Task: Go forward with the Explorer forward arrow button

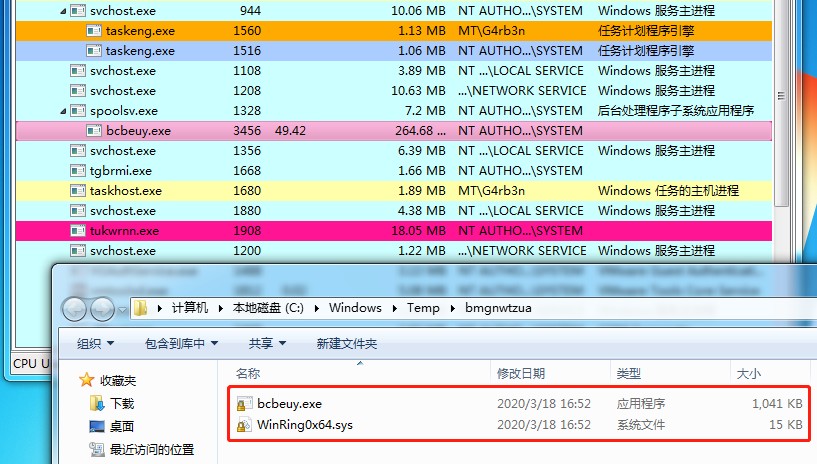Action: (x=102, y=309)
